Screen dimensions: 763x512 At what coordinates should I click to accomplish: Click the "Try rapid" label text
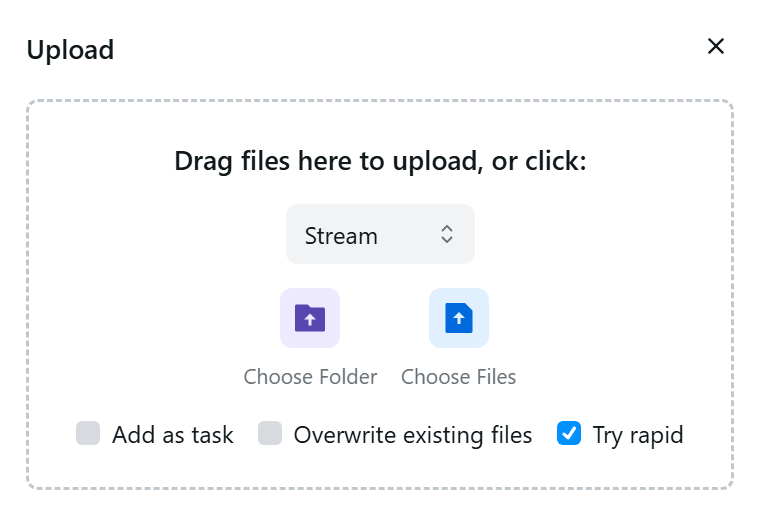638,435
